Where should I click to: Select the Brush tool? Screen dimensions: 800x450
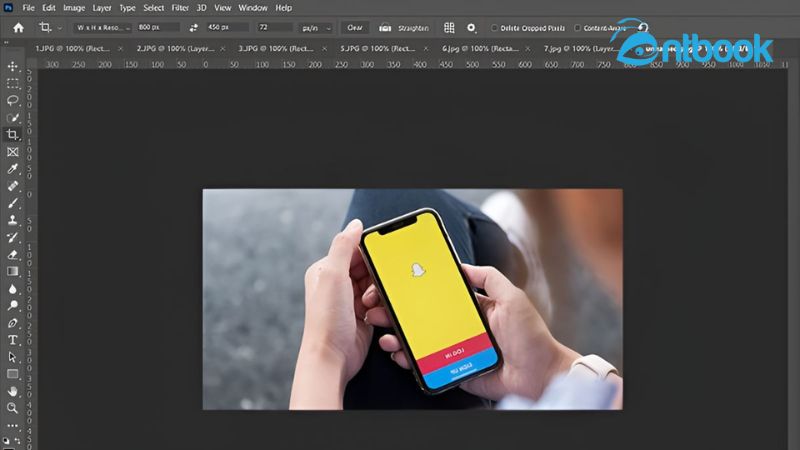click(x=12, y=203)
